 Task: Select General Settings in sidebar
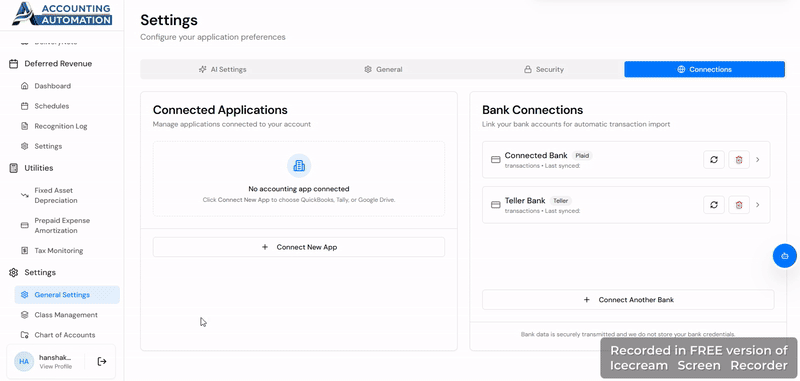(x=67, y=295)
